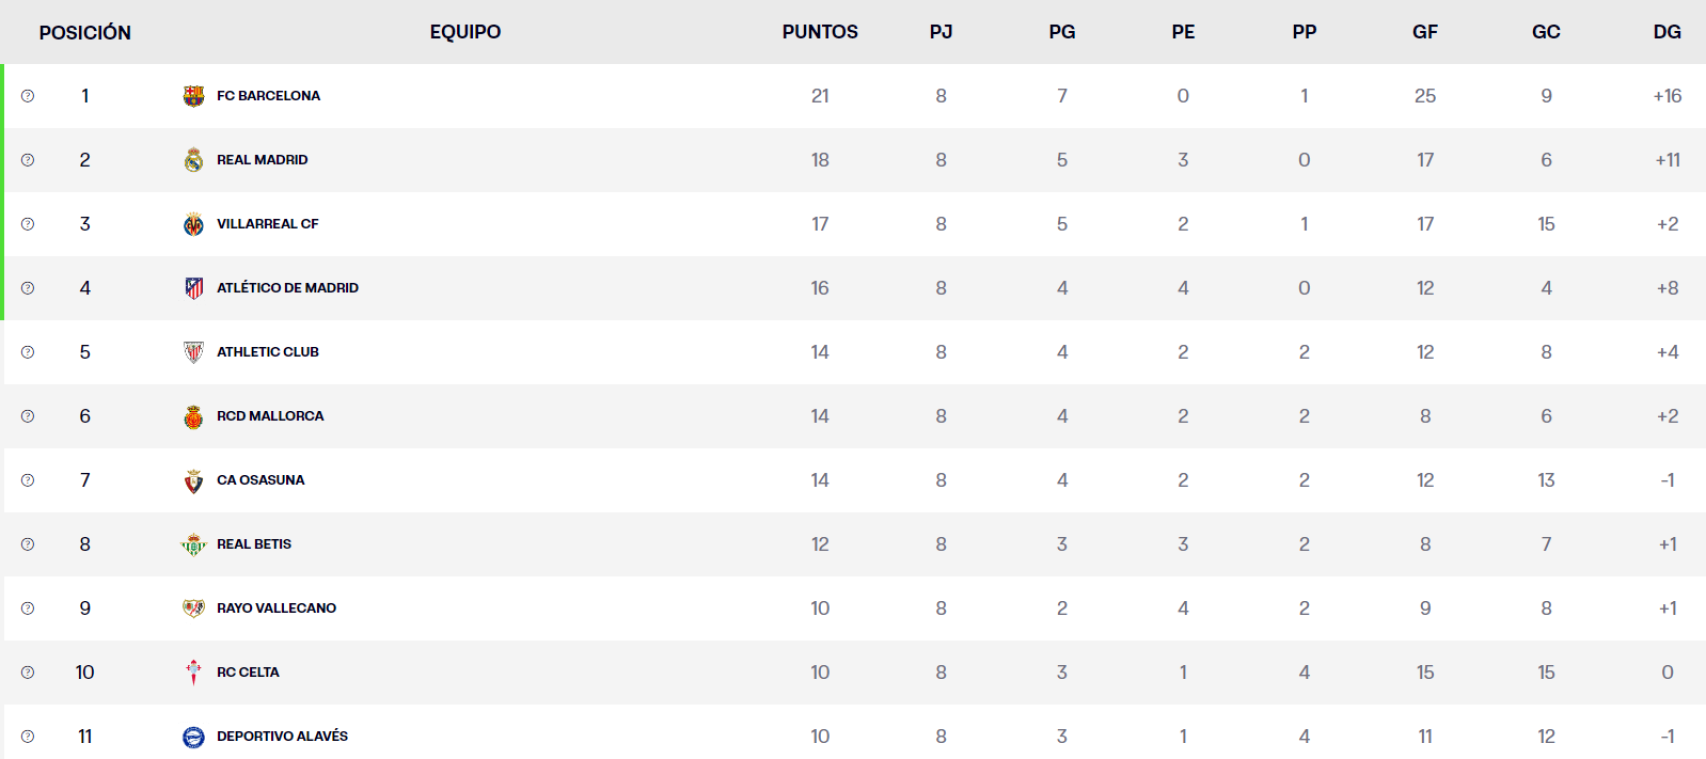The image size is (1706, 759).
Task: Sort the table by the PUNTOS column
Action: (x=820, y=31)
